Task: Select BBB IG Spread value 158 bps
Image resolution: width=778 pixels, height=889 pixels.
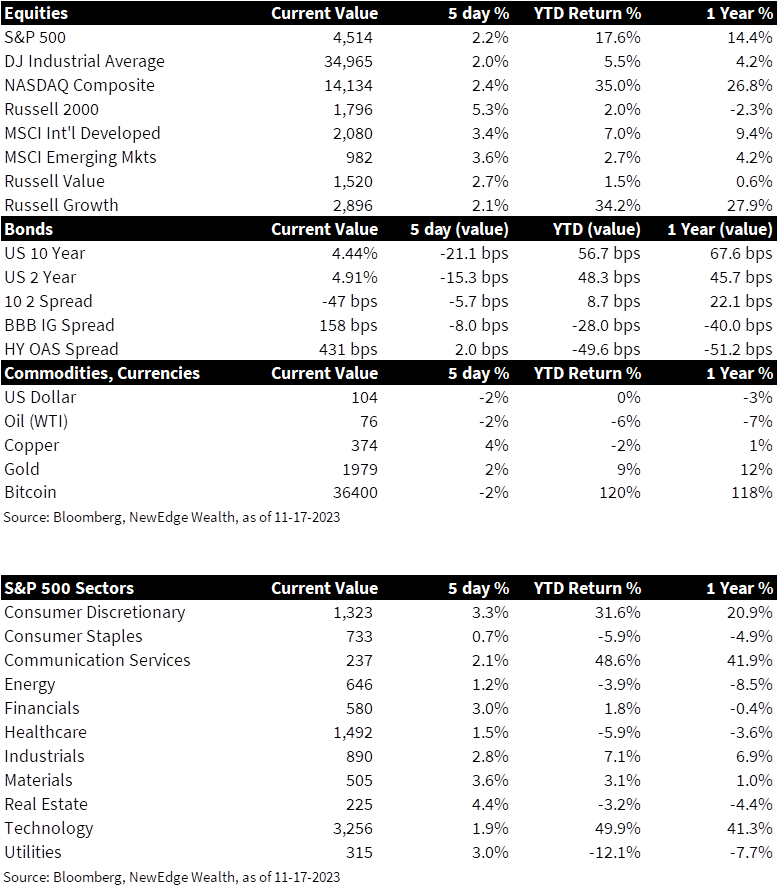Action: tap(348, 325)
